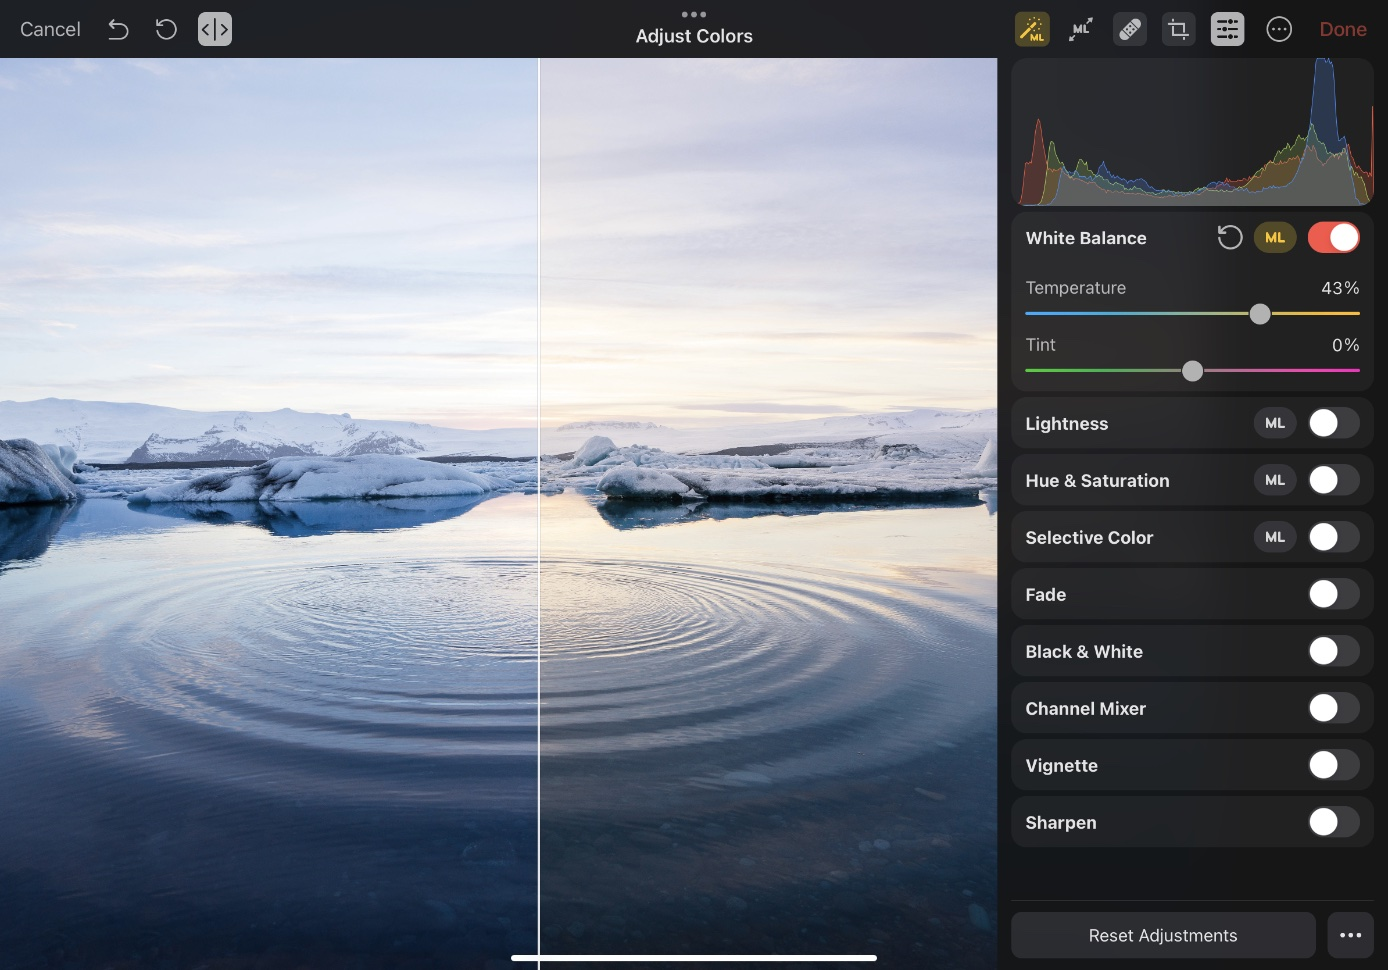The image size is (1388, 970).
Task: Turn on the Fade toggle
Action: [x=1334, y=594]
